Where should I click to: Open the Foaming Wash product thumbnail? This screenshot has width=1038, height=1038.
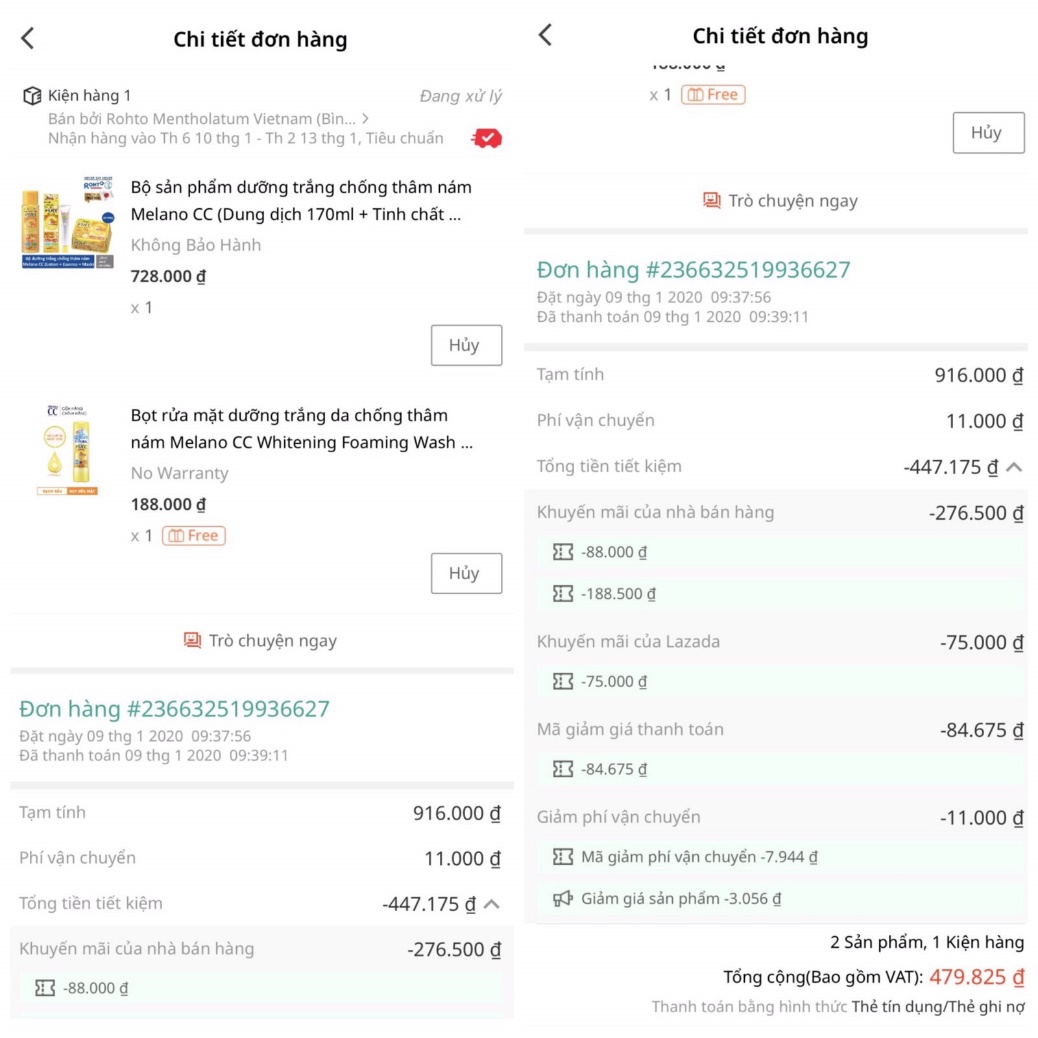point(67,449)
